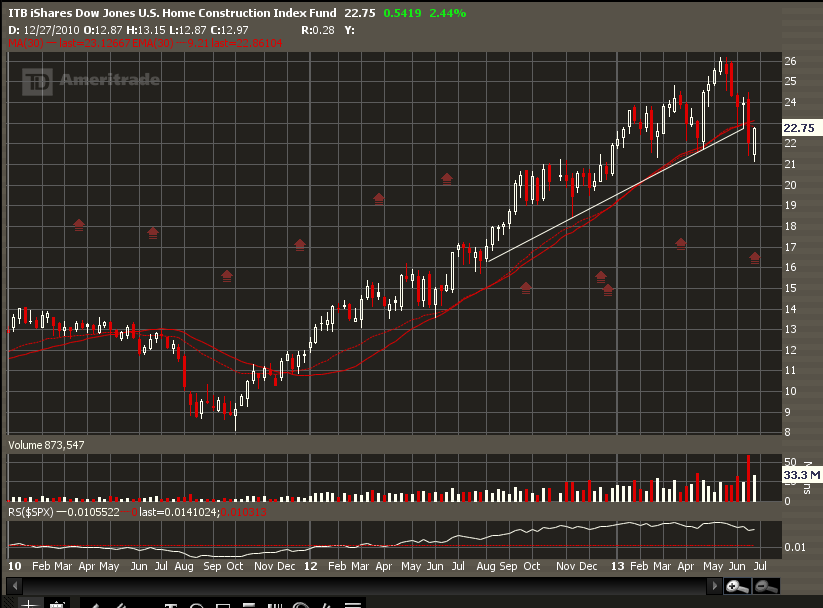Select the white trendline on the chart
The width and height of the screenshot is (823, 608).
tap(615, 195)
